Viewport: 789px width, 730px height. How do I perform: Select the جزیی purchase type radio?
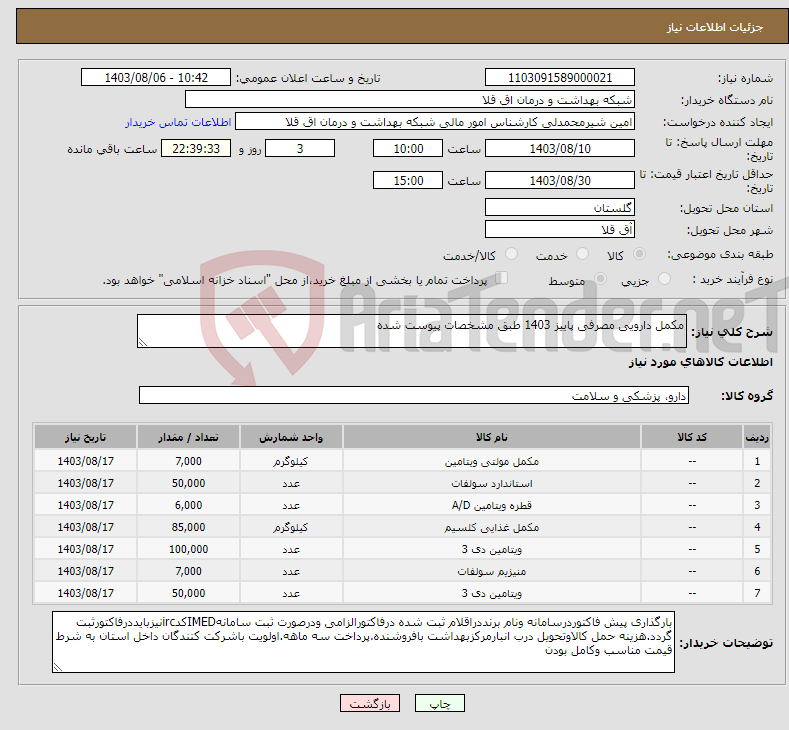(665, 279)
